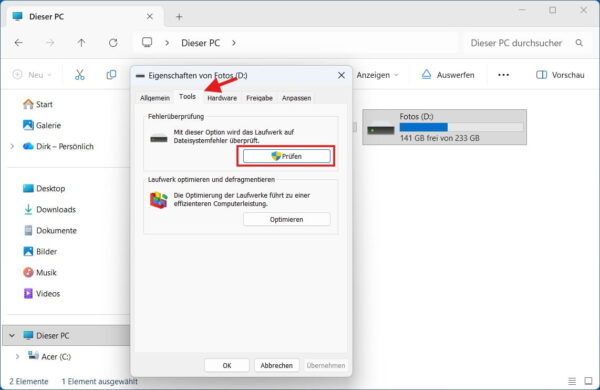This screenshot has width=600, height=390.
Task: Expand the Dirk – Persönlich OneDrive node
Action: pos(12,146)
